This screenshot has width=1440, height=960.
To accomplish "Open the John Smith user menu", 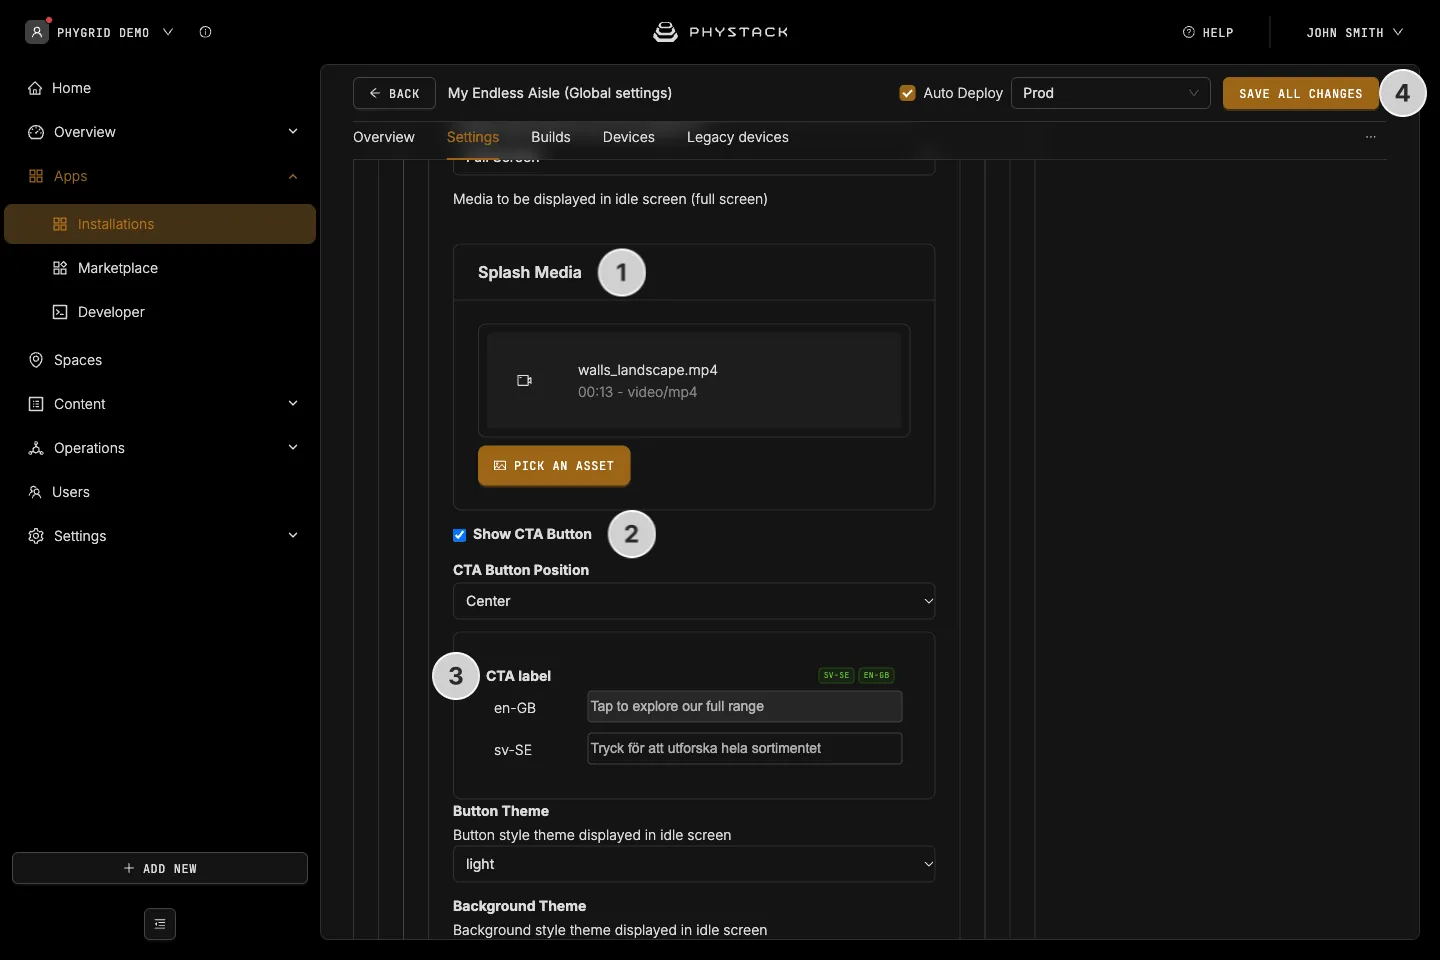I will 1355,32.
